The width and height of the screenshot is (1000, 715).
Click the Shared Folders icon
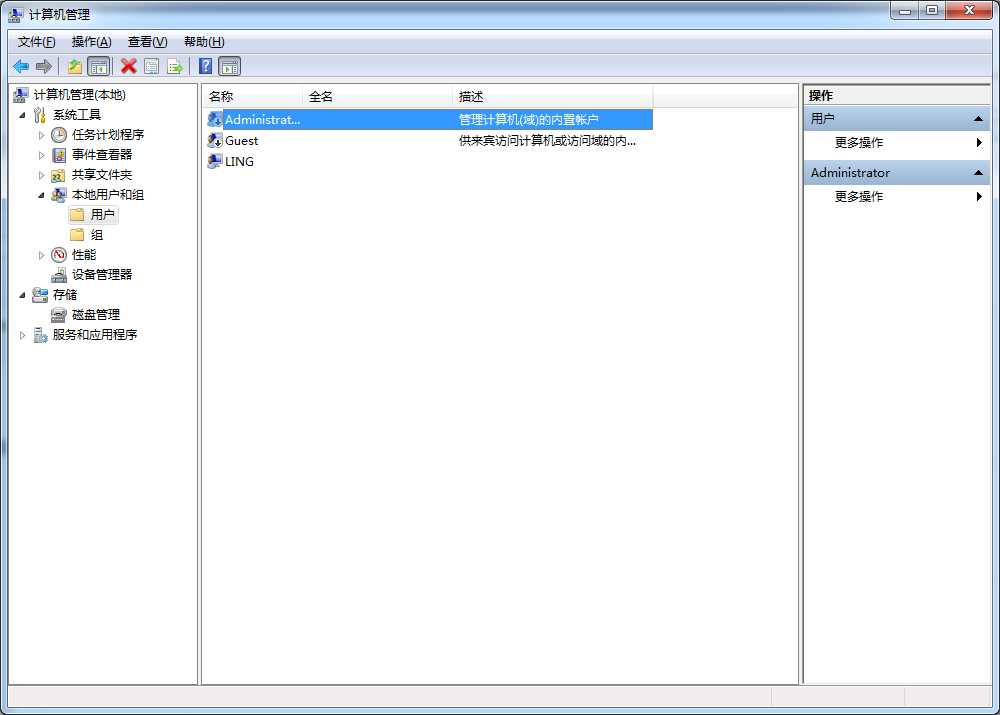(58, 175)
